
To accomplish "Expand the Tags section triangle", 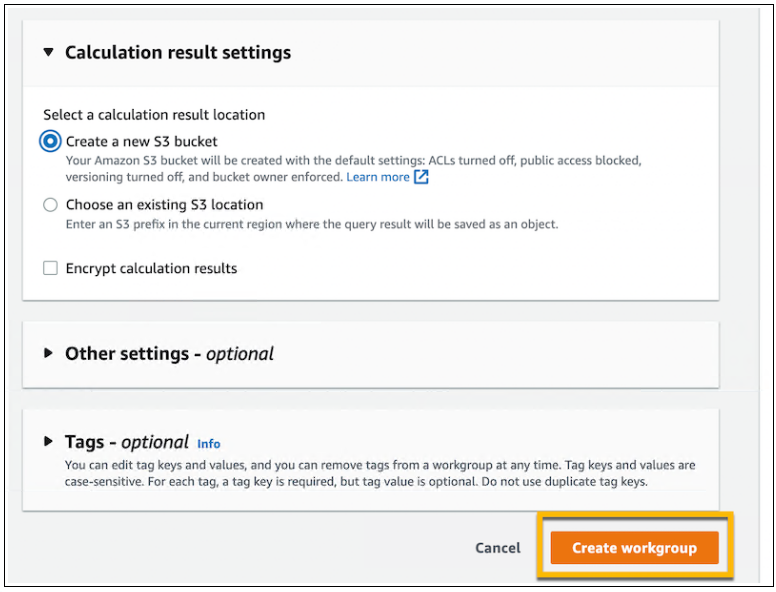I will [48, 441].
